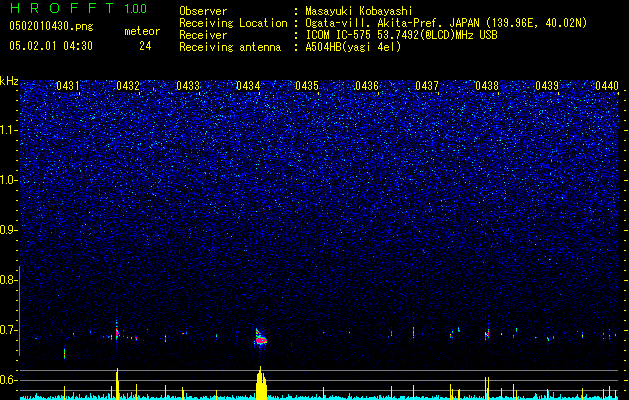
Task: Click the double yellow spikes below 0438
Action: pyautogui.click(x=487, y=388)
